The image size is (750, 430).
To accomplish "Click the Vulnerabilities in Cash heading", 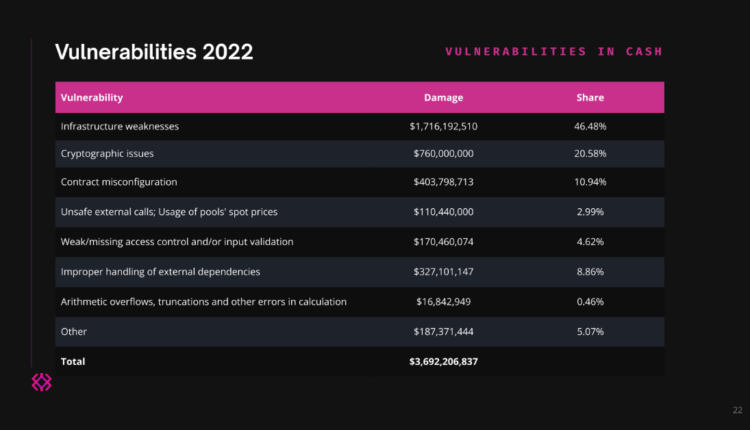I will tap(554, 51).
